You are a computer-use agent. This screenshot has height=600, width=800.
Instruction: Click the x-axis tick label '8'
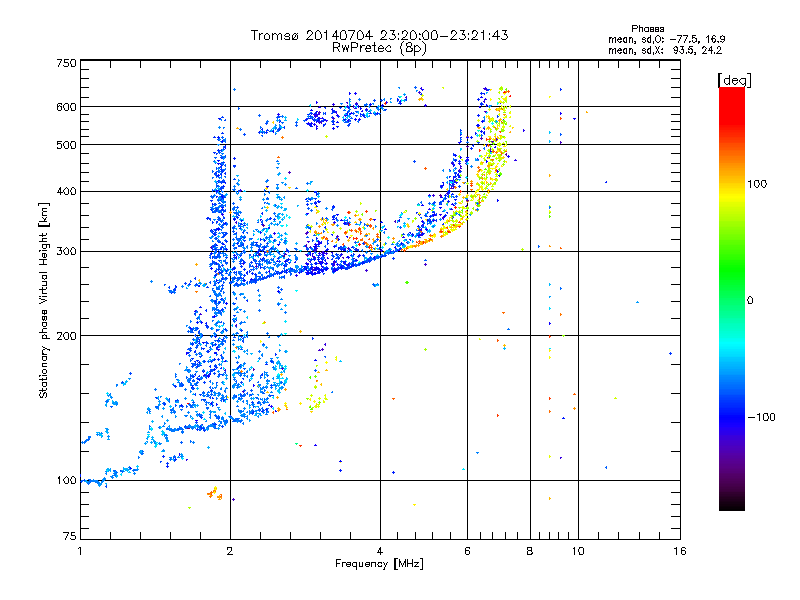(x=530, y=551)
